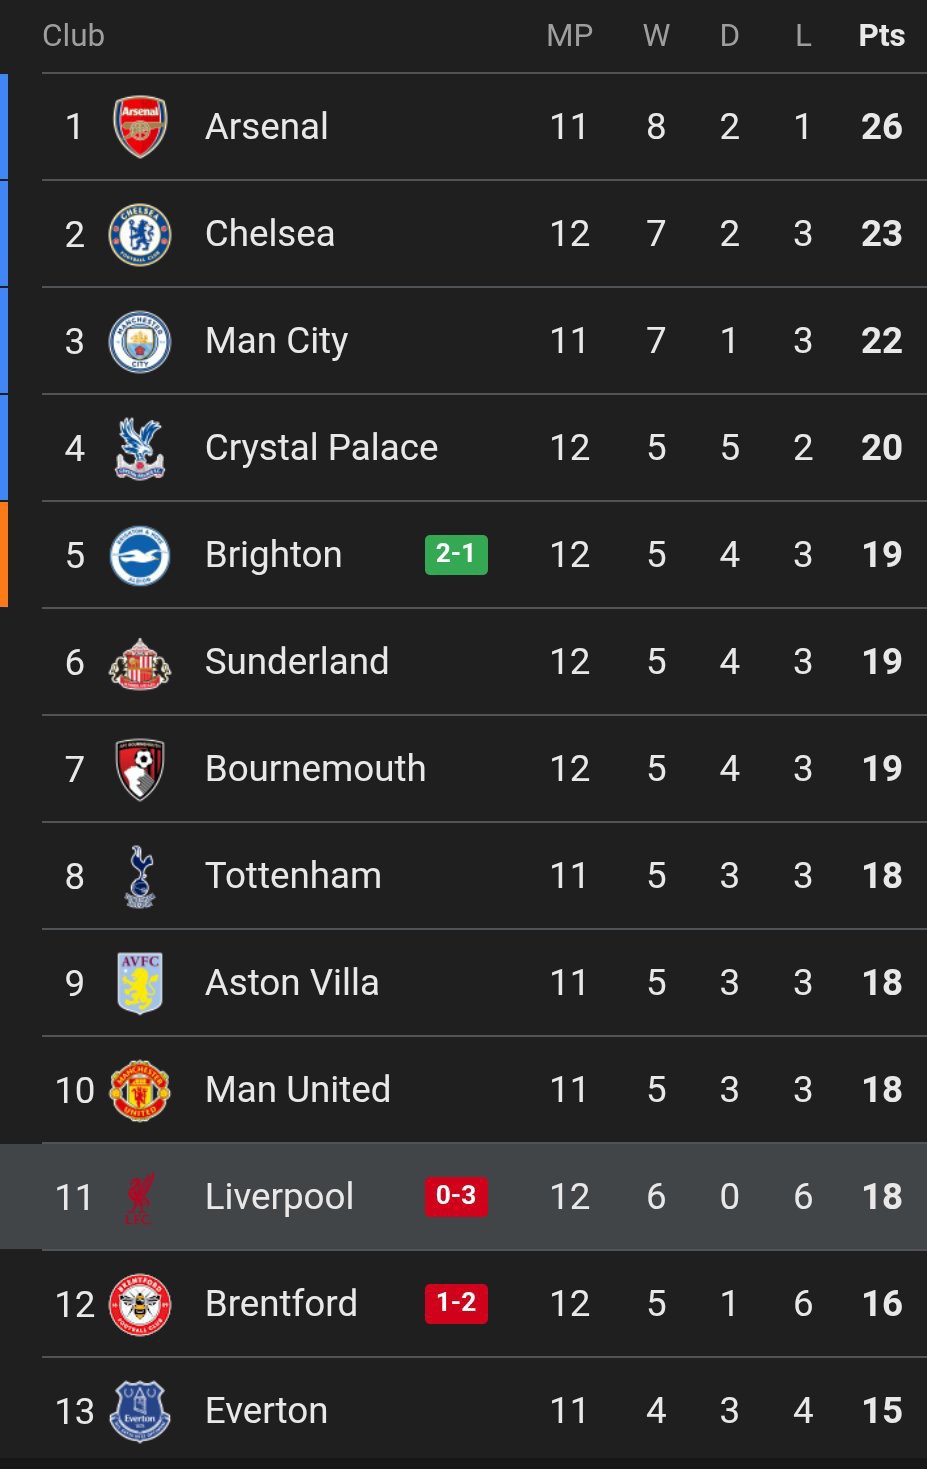Click the Brighton seagull crest
This screenshot has width=927, height=1469.
(x=140, y=555)
